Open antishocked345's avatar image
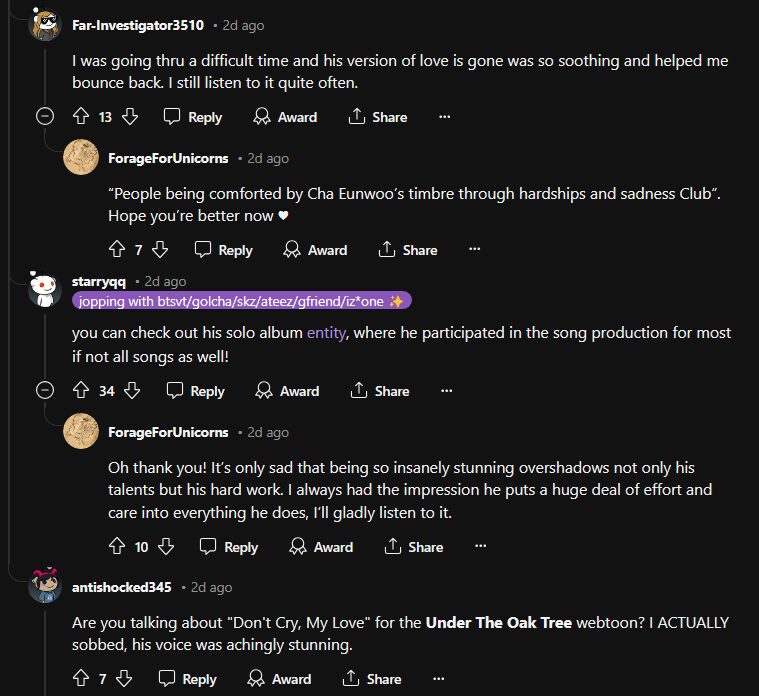 tap(46, 587)
